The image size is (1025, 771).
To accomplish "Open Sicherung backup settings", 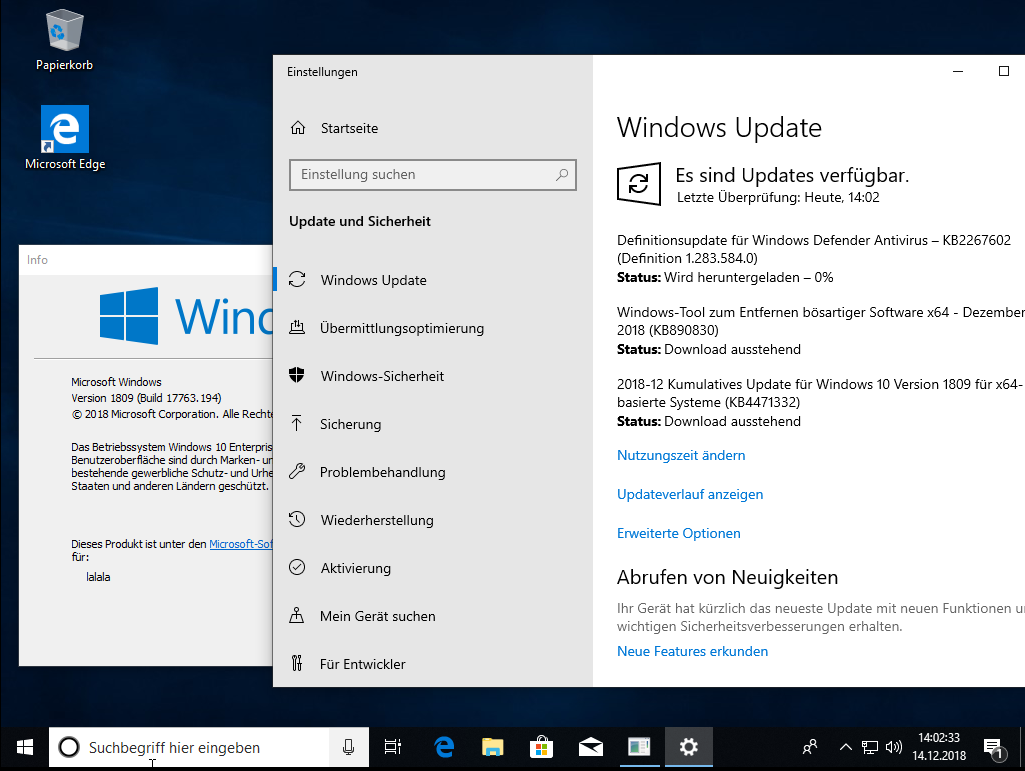I will point(350,424).
